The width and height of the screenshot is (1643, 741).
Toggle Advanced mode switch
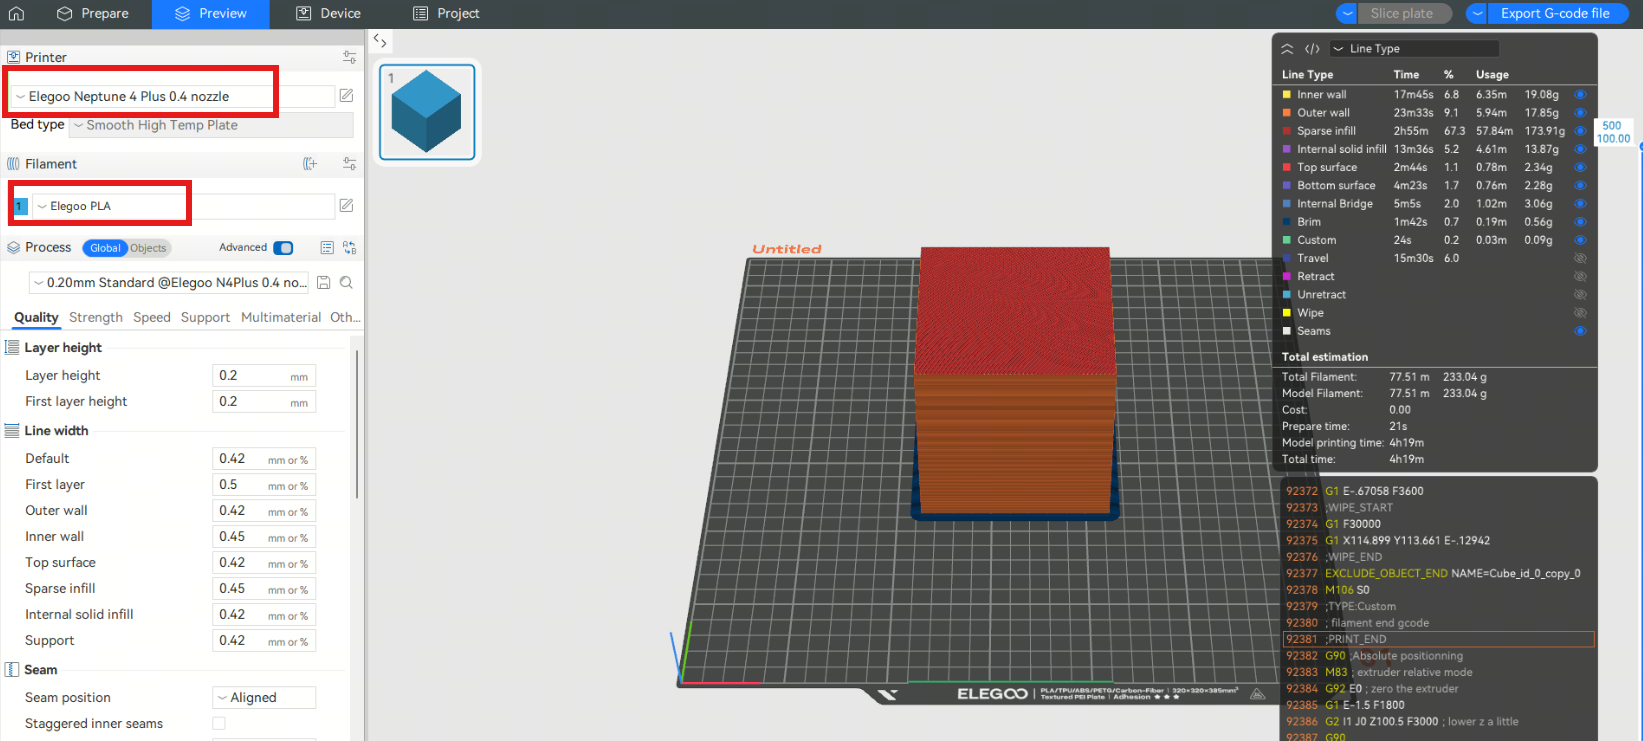(x=284, y=248)
